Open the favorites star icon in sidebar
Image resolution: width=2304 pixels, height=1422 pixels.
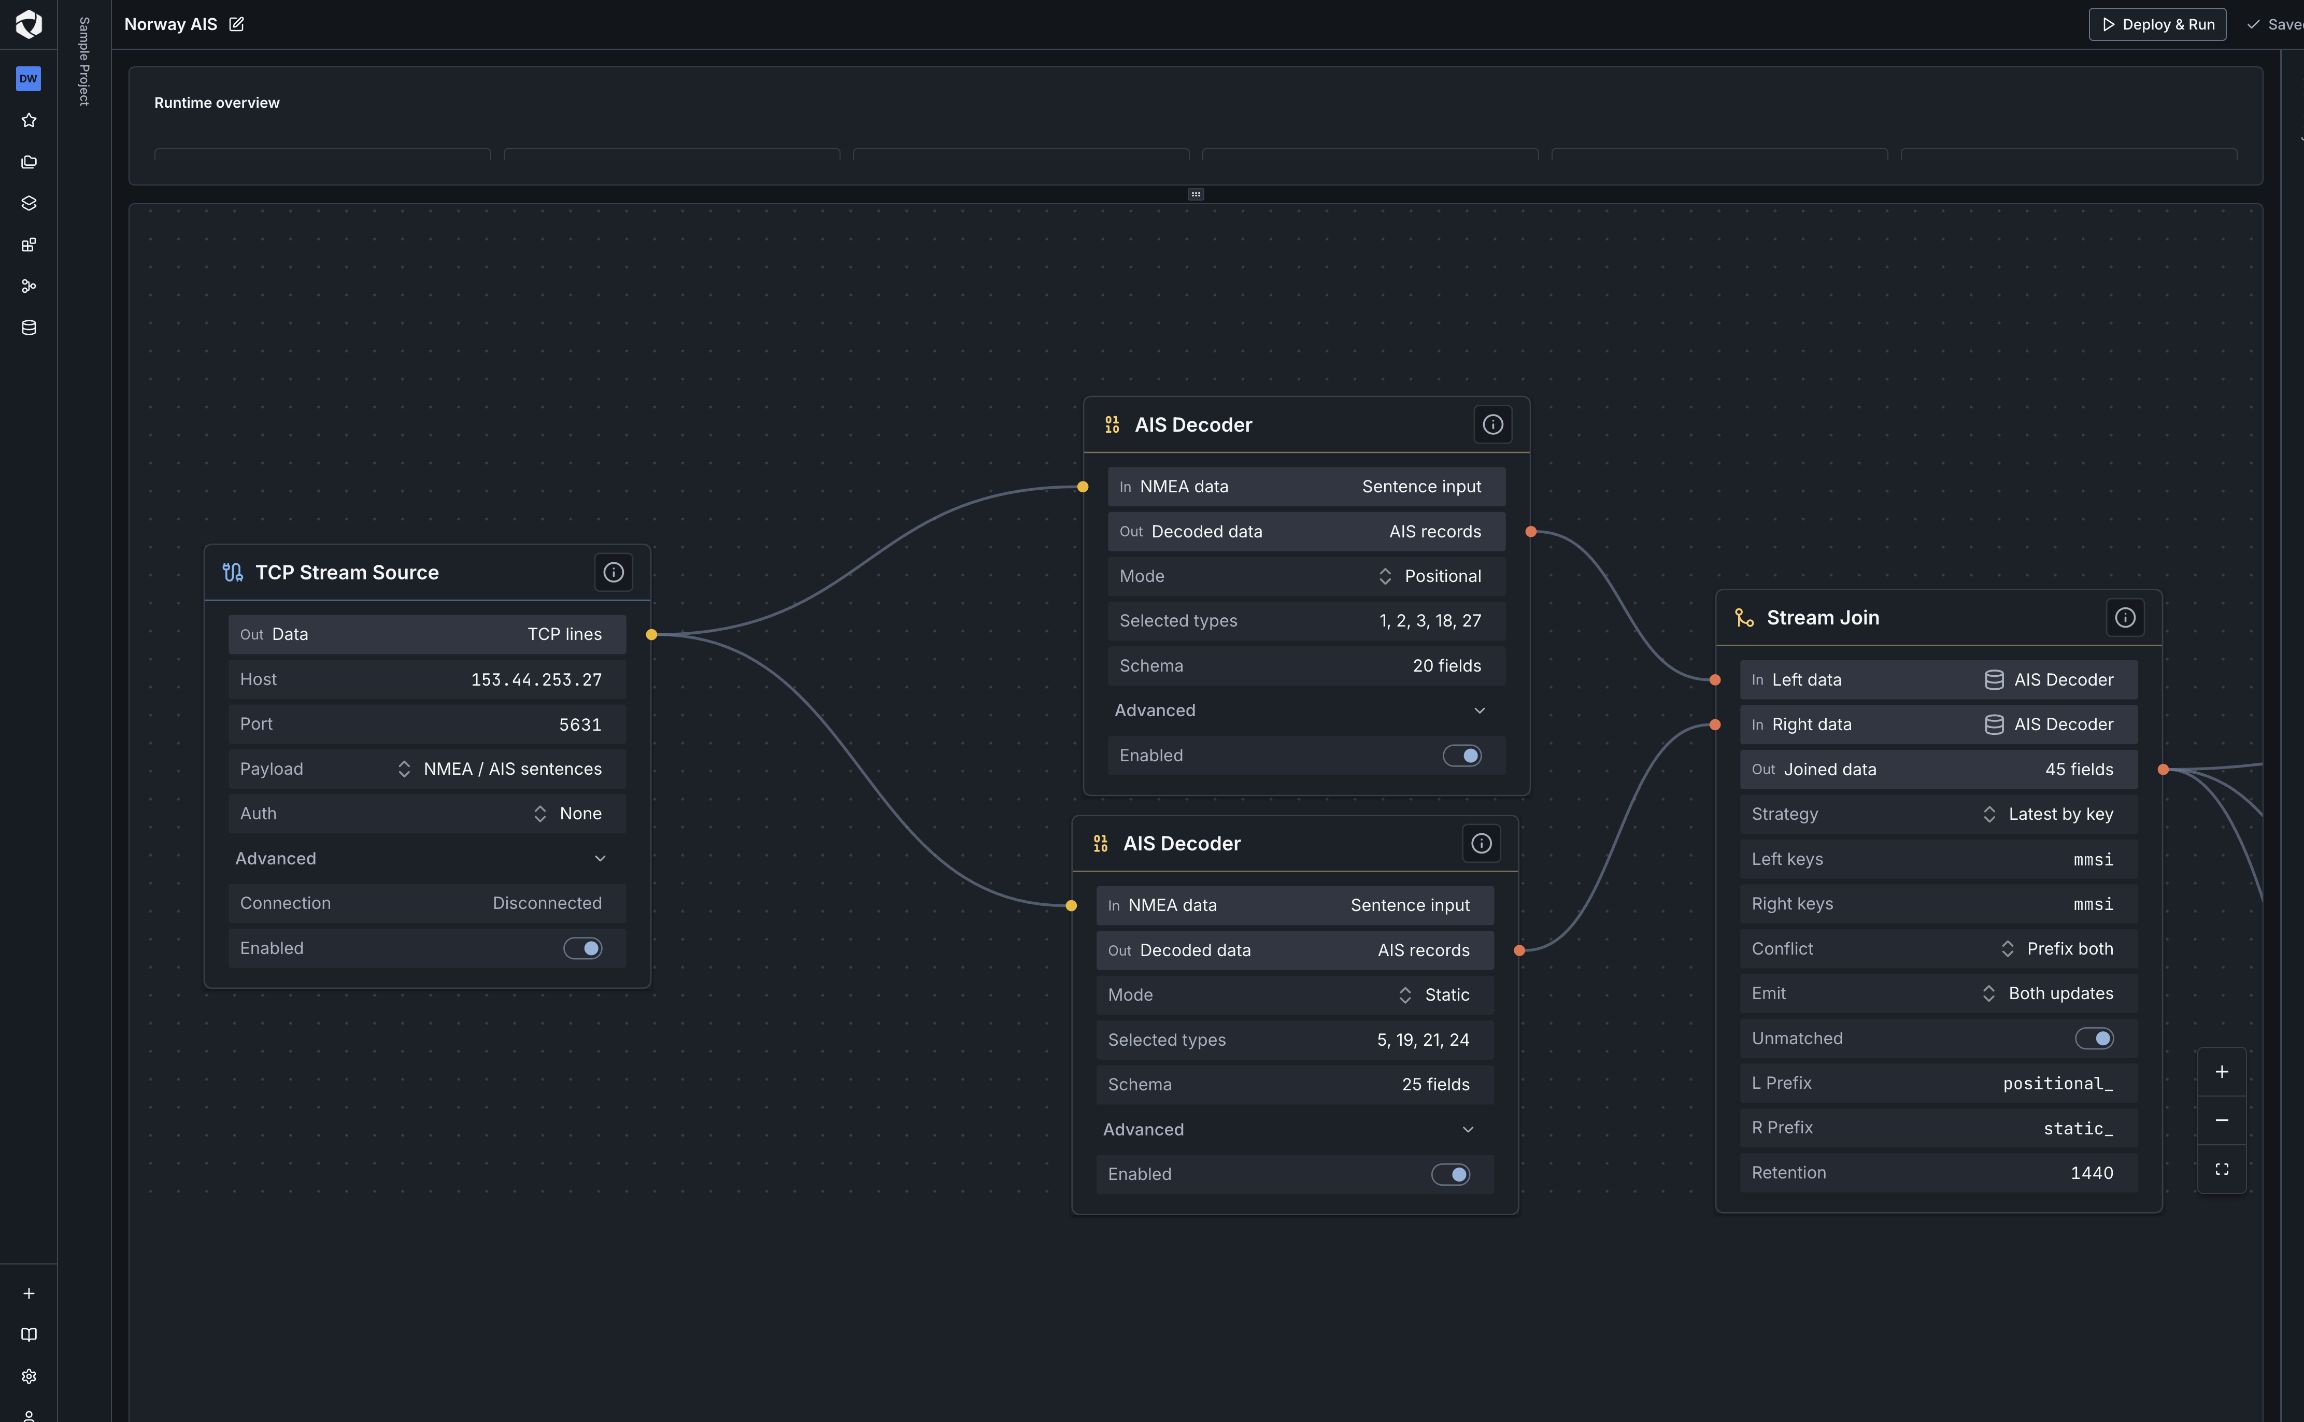[x=29, y=120]
